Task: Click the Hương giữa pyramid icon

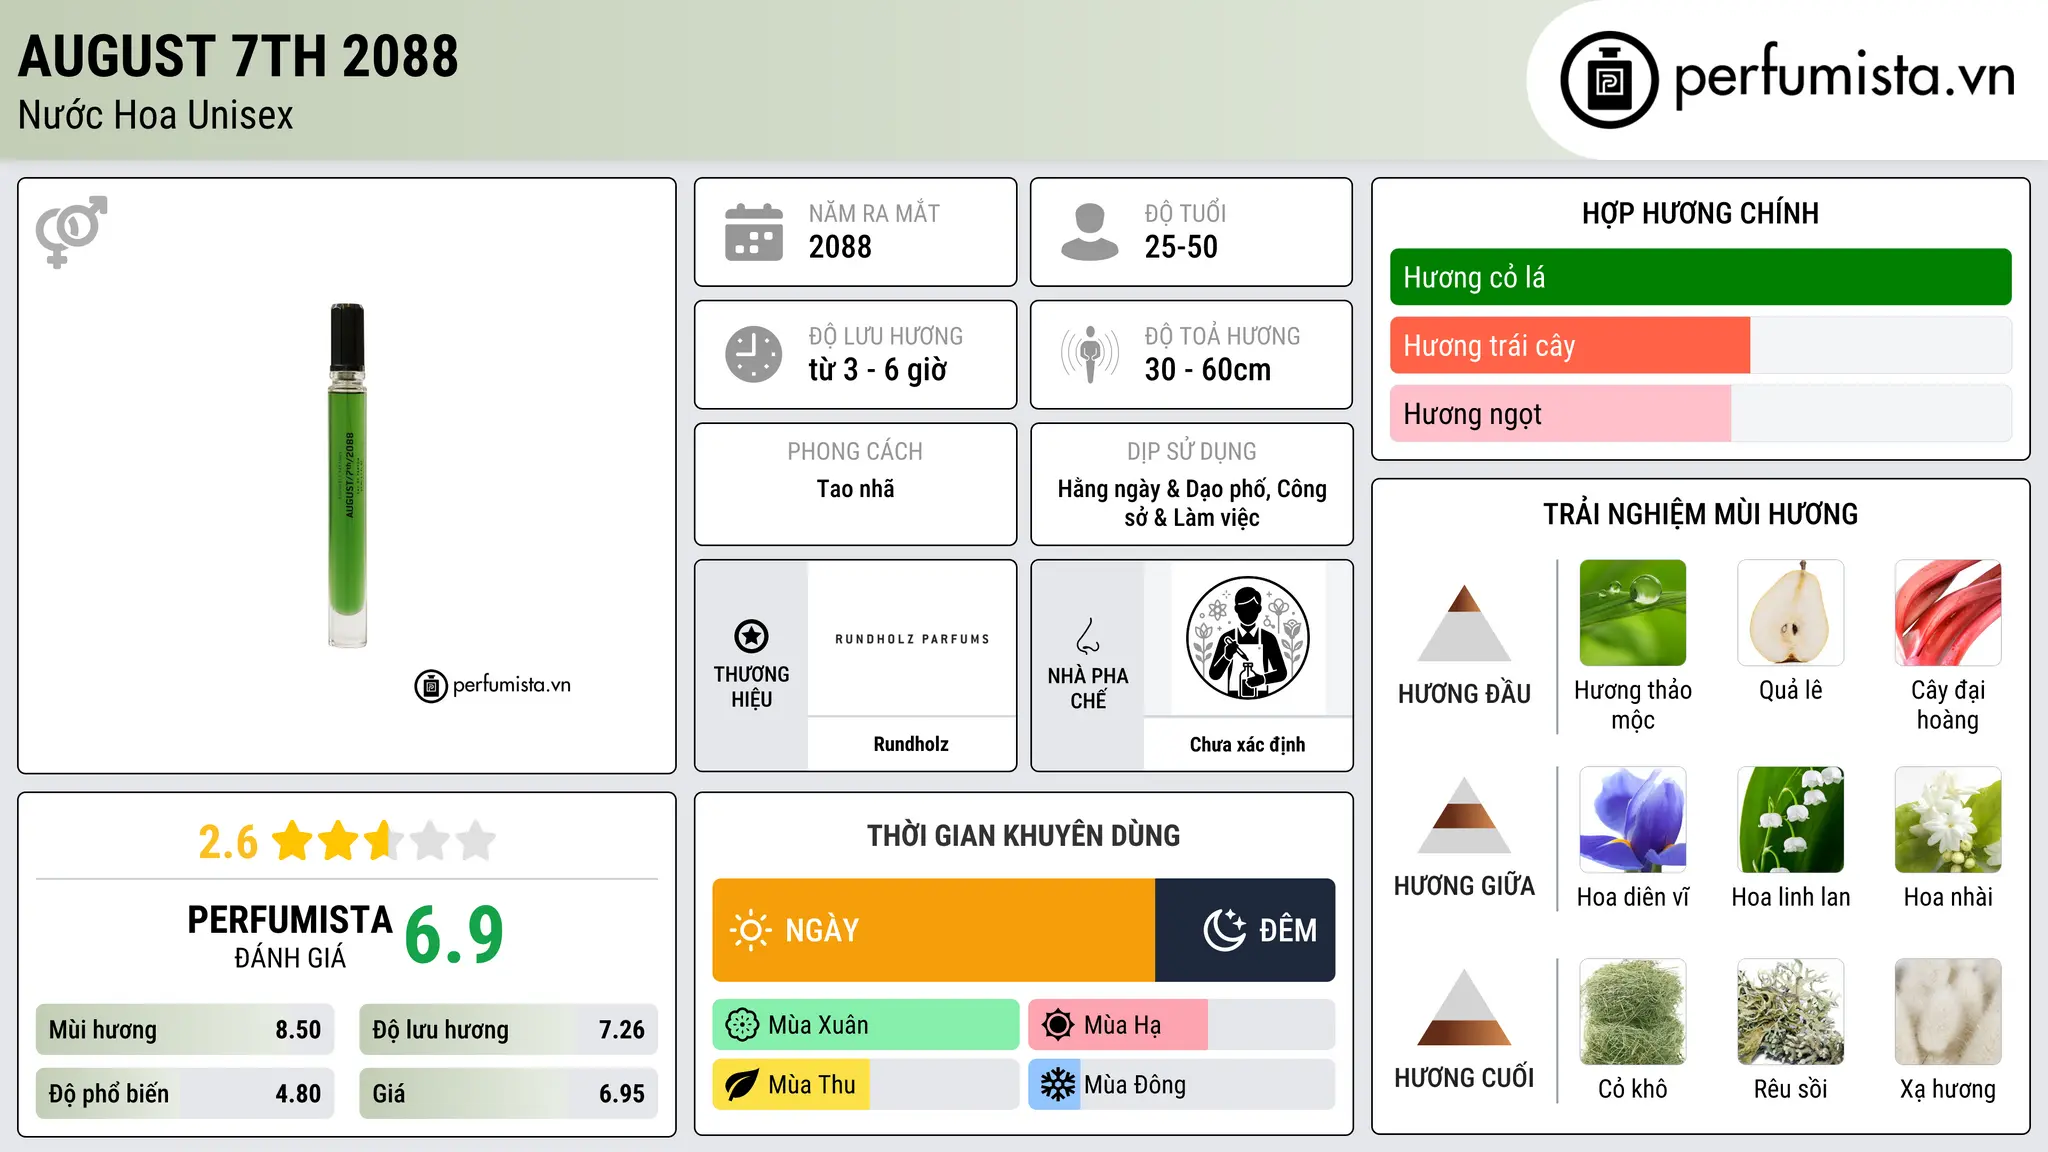Action: [1464, 815]
